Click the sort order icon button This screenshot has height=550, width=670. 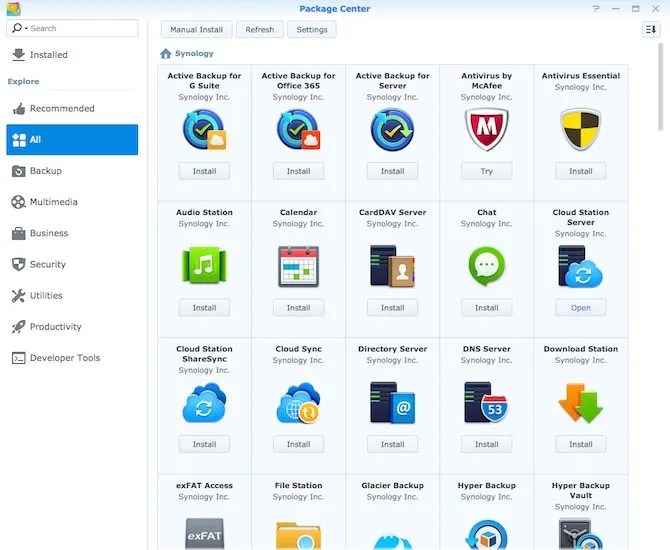(x=651, y=29)
